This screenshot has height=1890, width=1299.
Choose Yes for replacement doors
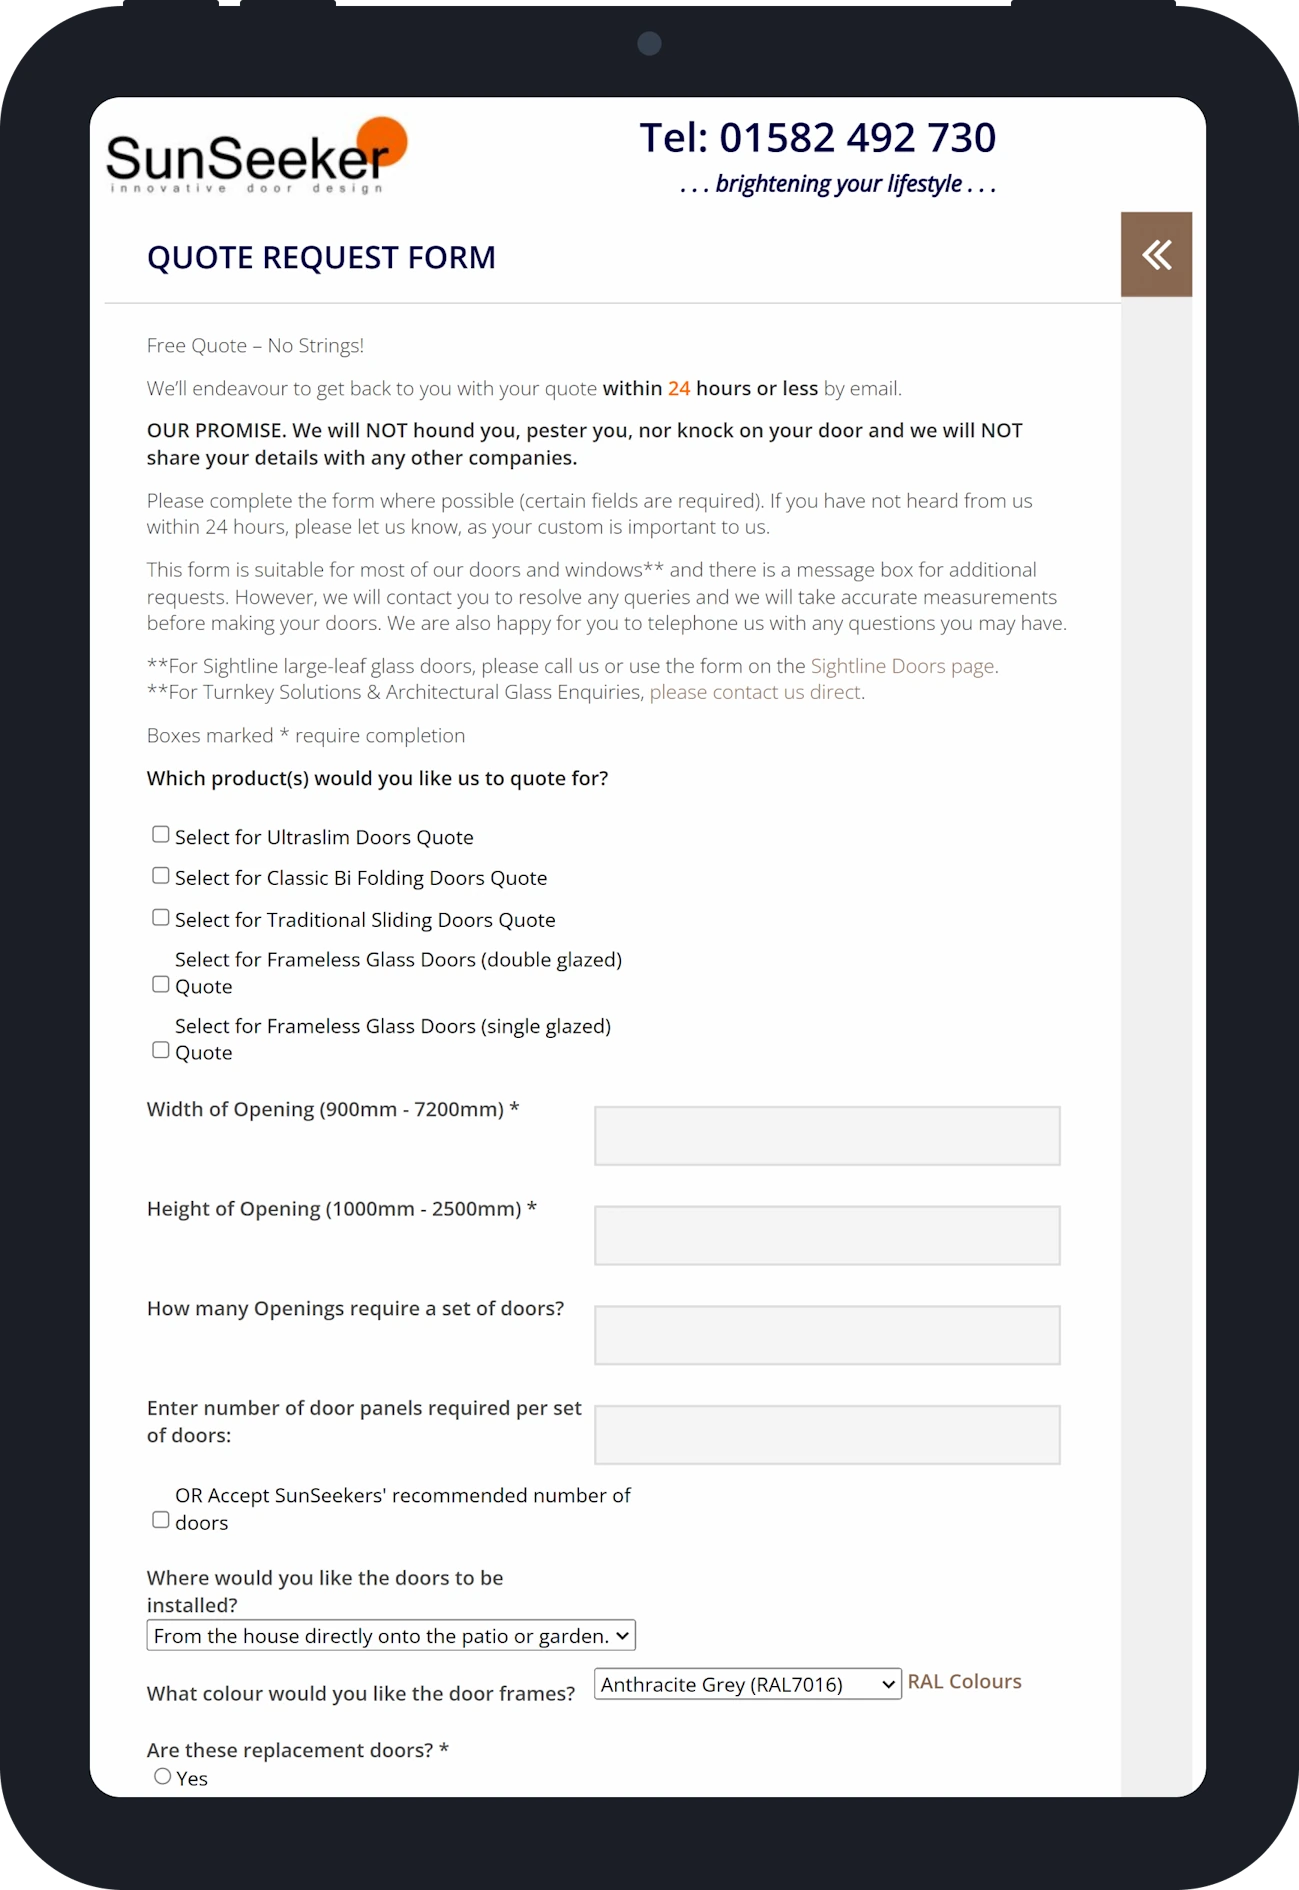[x=162, y=1776]
